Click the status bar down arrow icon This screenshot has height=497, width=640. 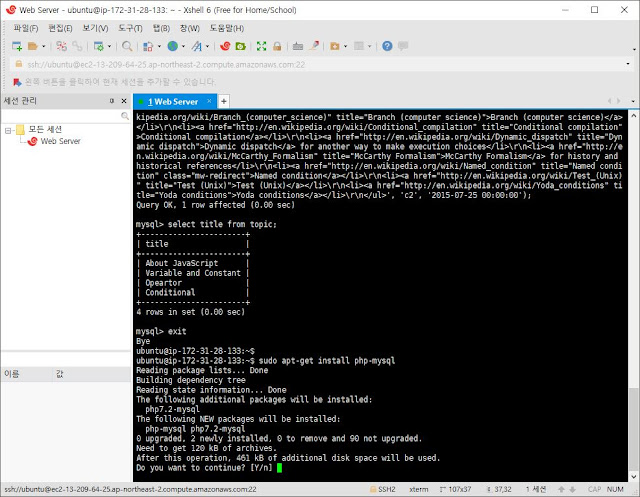tap(572, 489)
